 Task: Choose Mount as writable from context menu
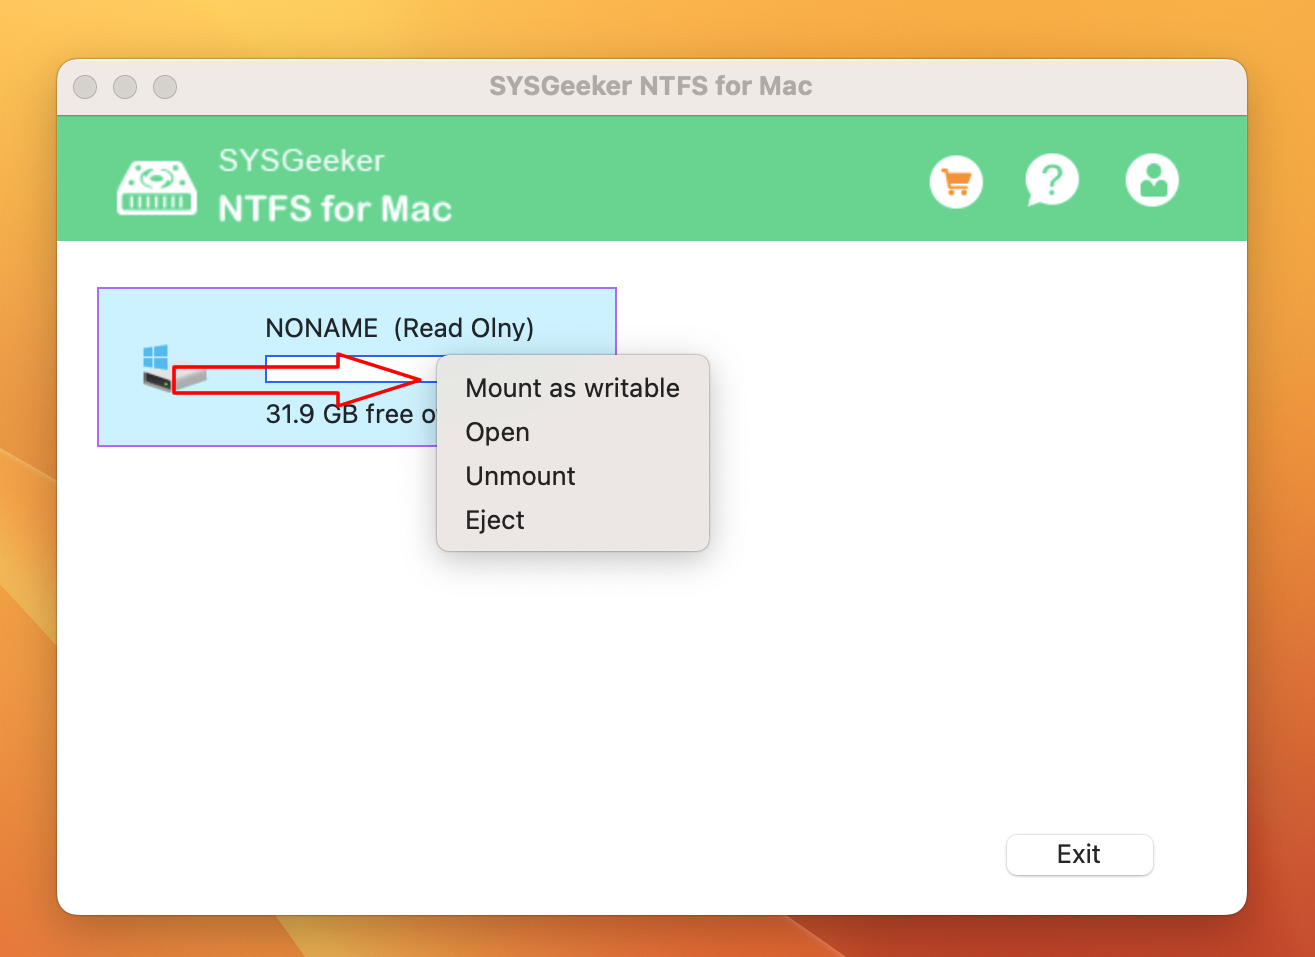pos(572,388)
